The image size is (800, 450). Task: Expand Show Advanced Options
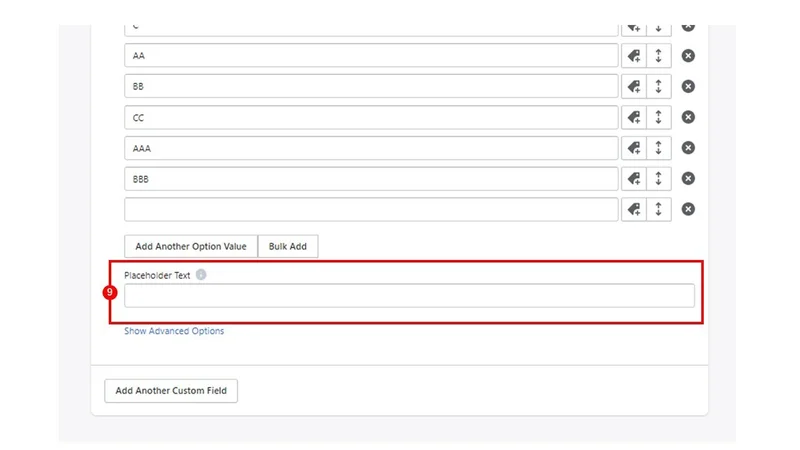coord(174,331)
